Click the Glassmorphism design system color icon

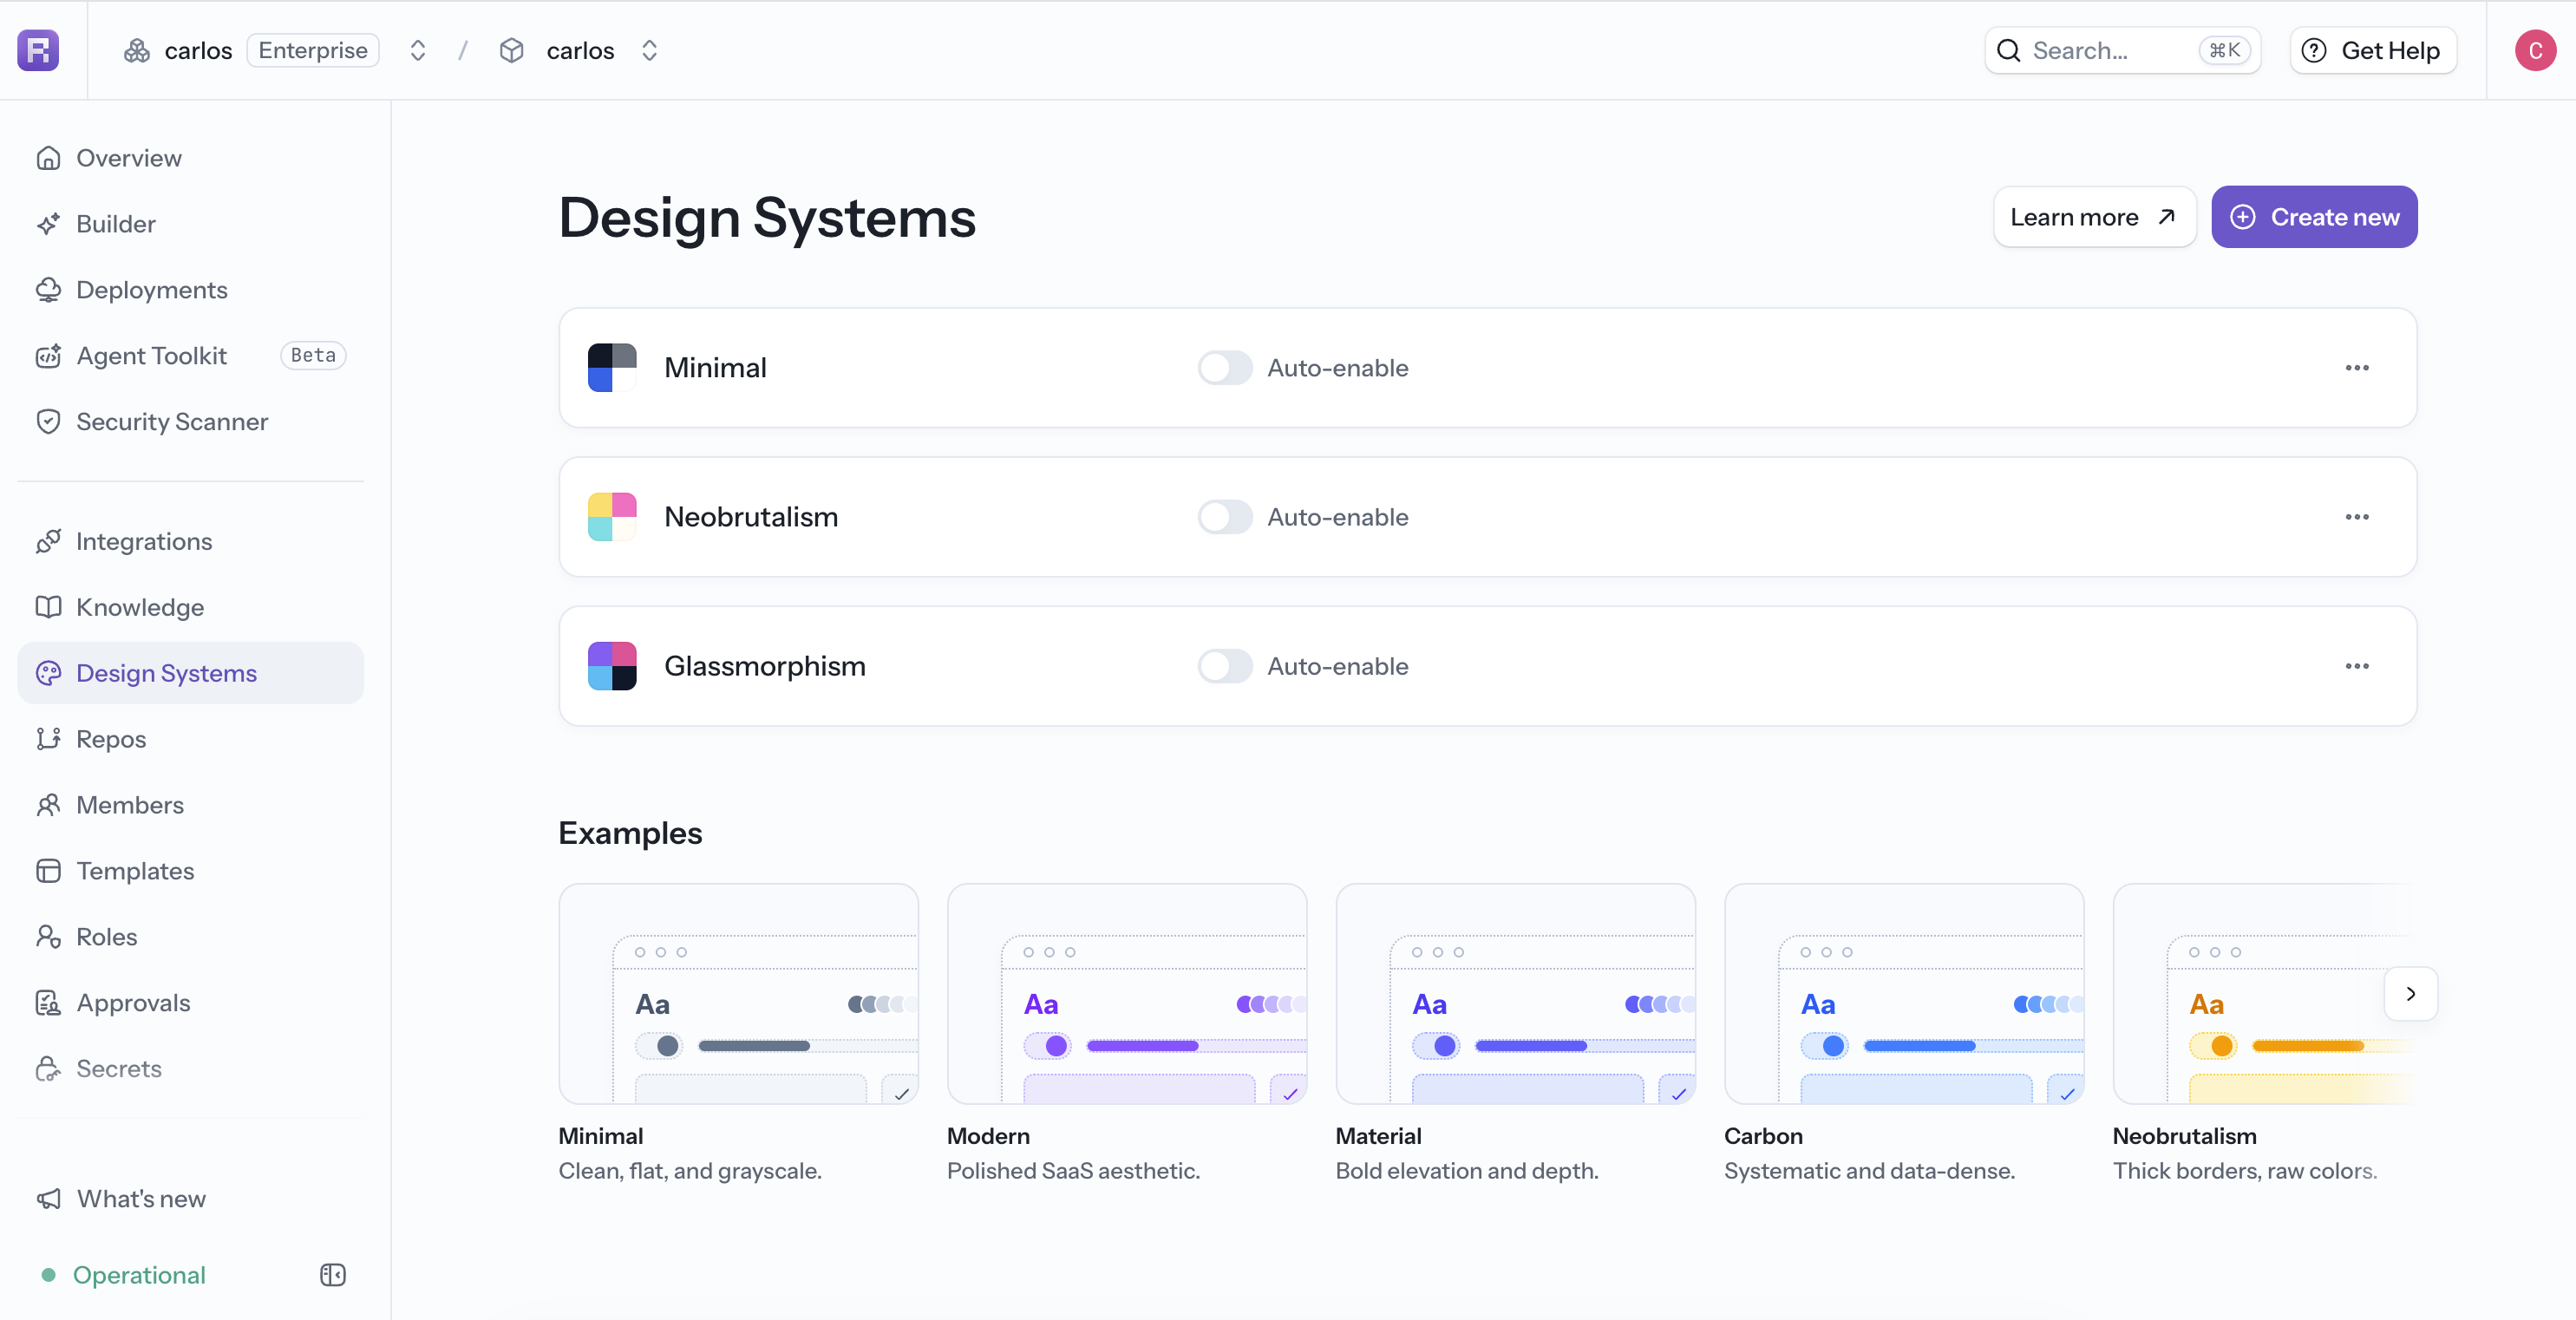point(612,666)
